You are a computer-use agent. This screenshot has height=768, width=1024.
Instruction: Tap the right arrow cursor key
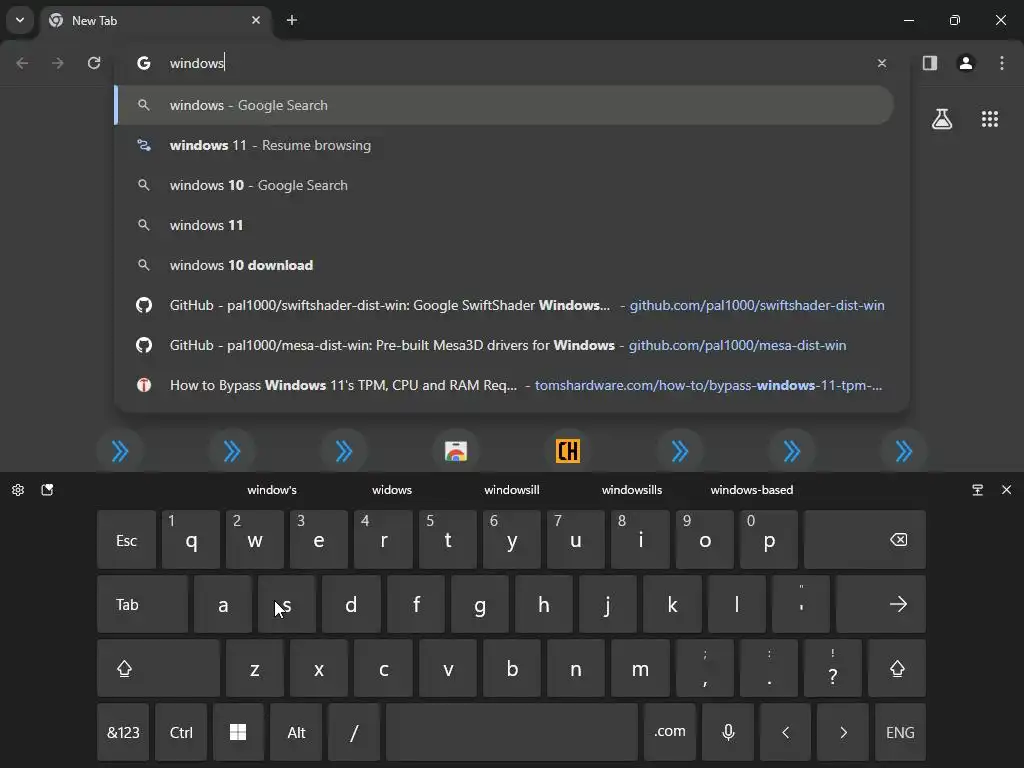pyautogui.click(x=843, y=732)
